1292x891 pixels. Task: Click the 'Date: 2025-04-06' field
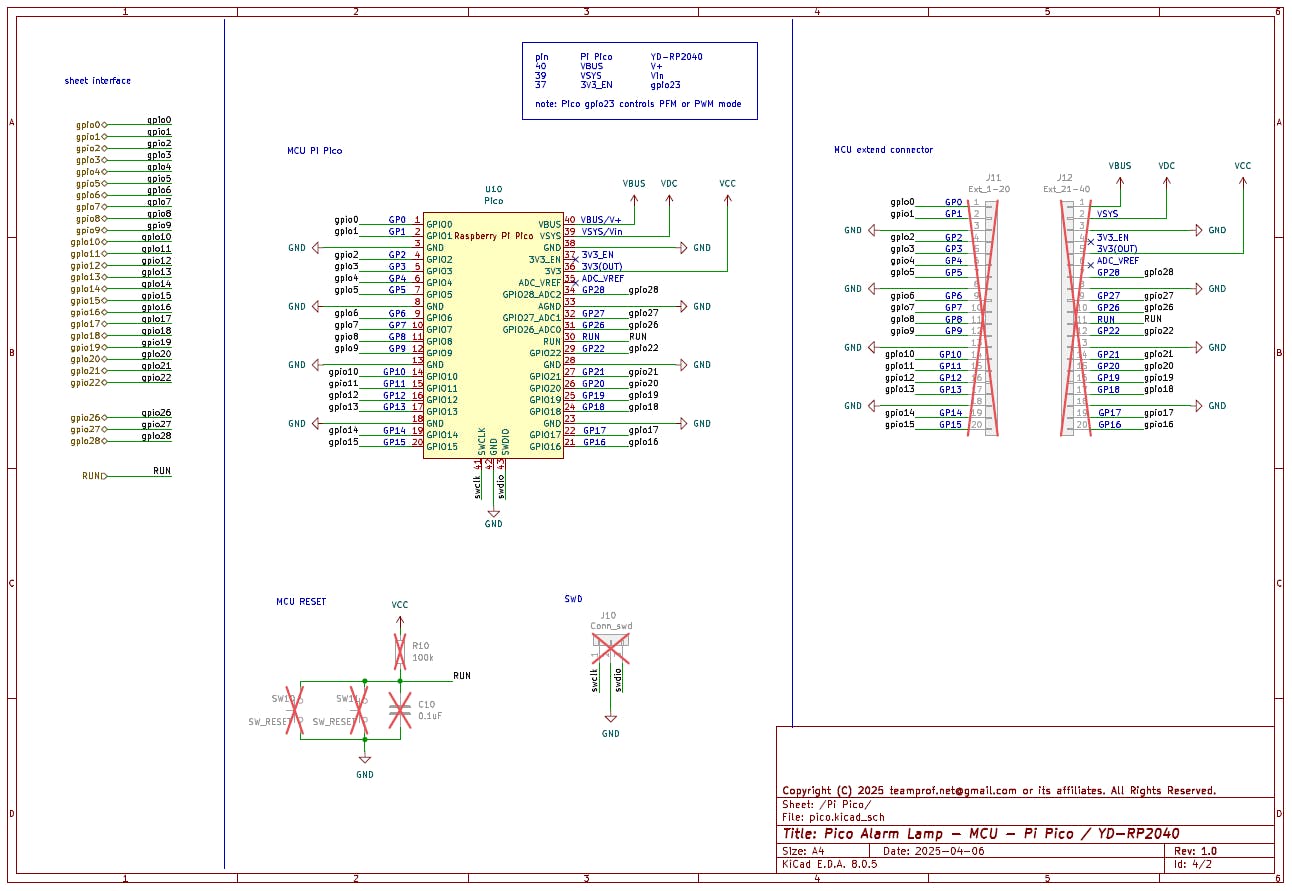click(936, 852)
